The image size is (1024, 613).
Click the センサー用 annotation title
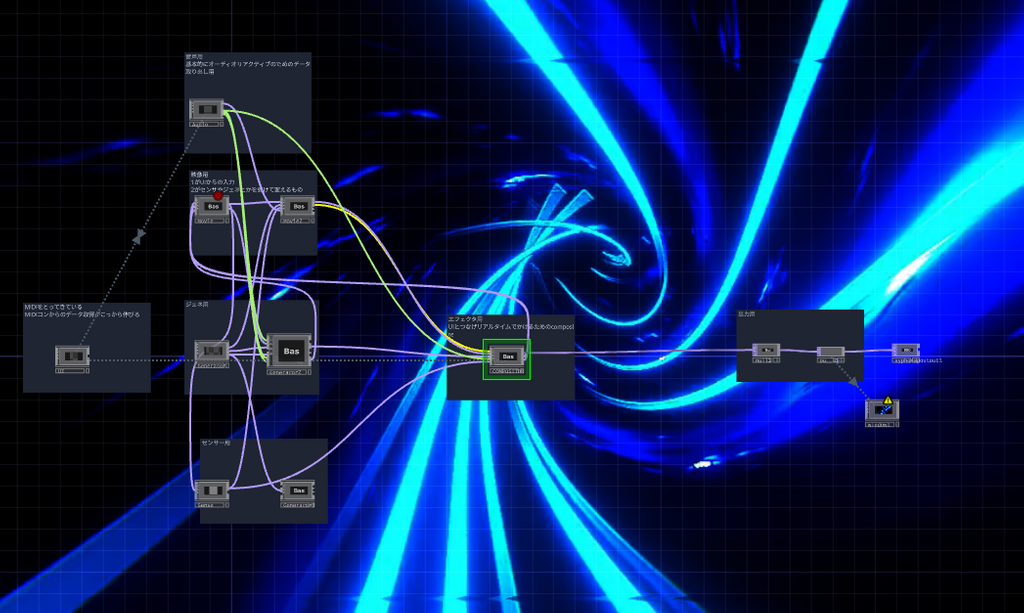(x=216, y=443)
